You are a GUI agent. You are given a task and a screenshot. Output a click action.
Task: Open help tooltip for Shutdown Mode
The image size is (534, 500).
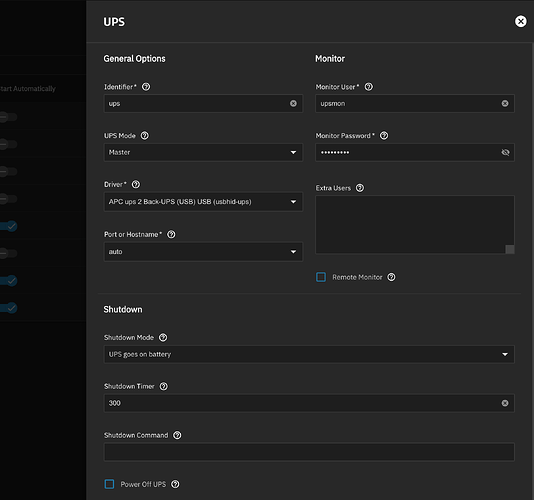(x=163, y=338)
